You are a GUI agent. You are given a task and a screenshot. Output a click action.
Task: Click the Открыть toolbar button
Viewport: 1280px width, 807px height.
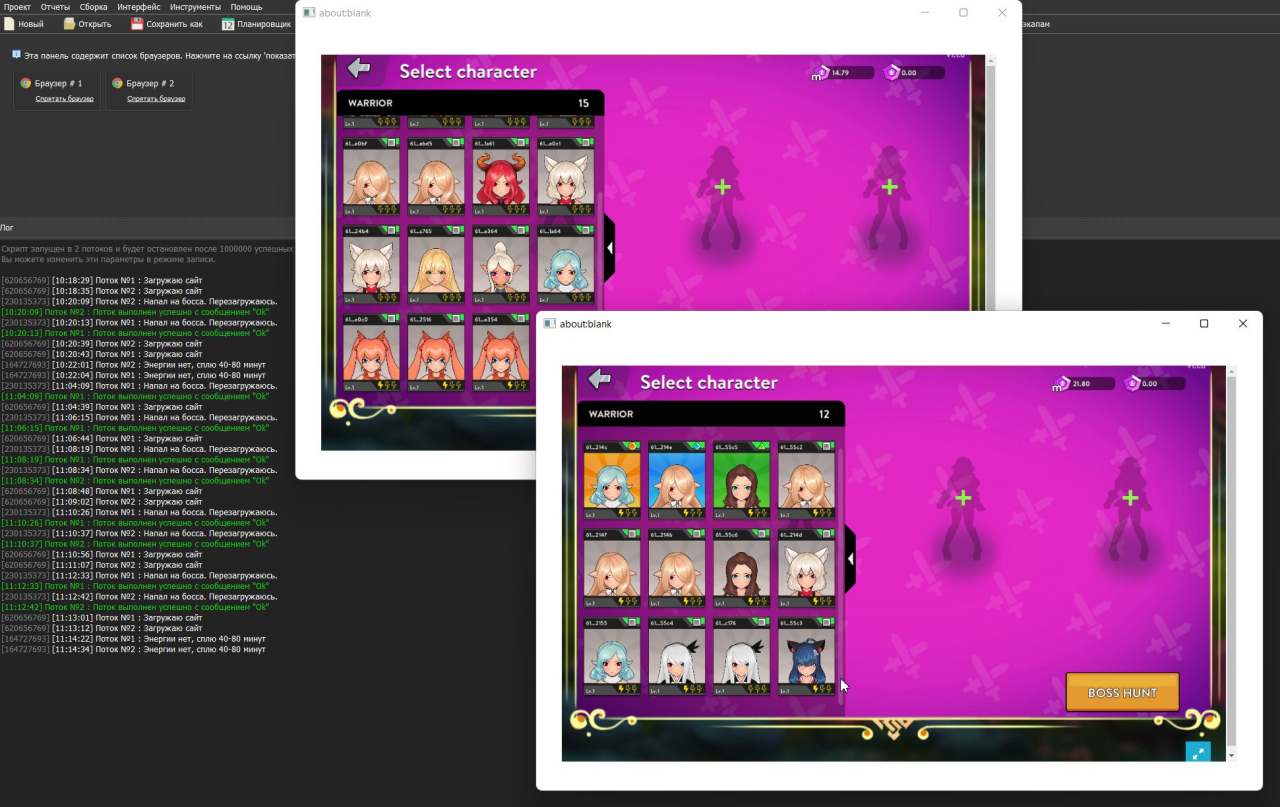[88, 24]
